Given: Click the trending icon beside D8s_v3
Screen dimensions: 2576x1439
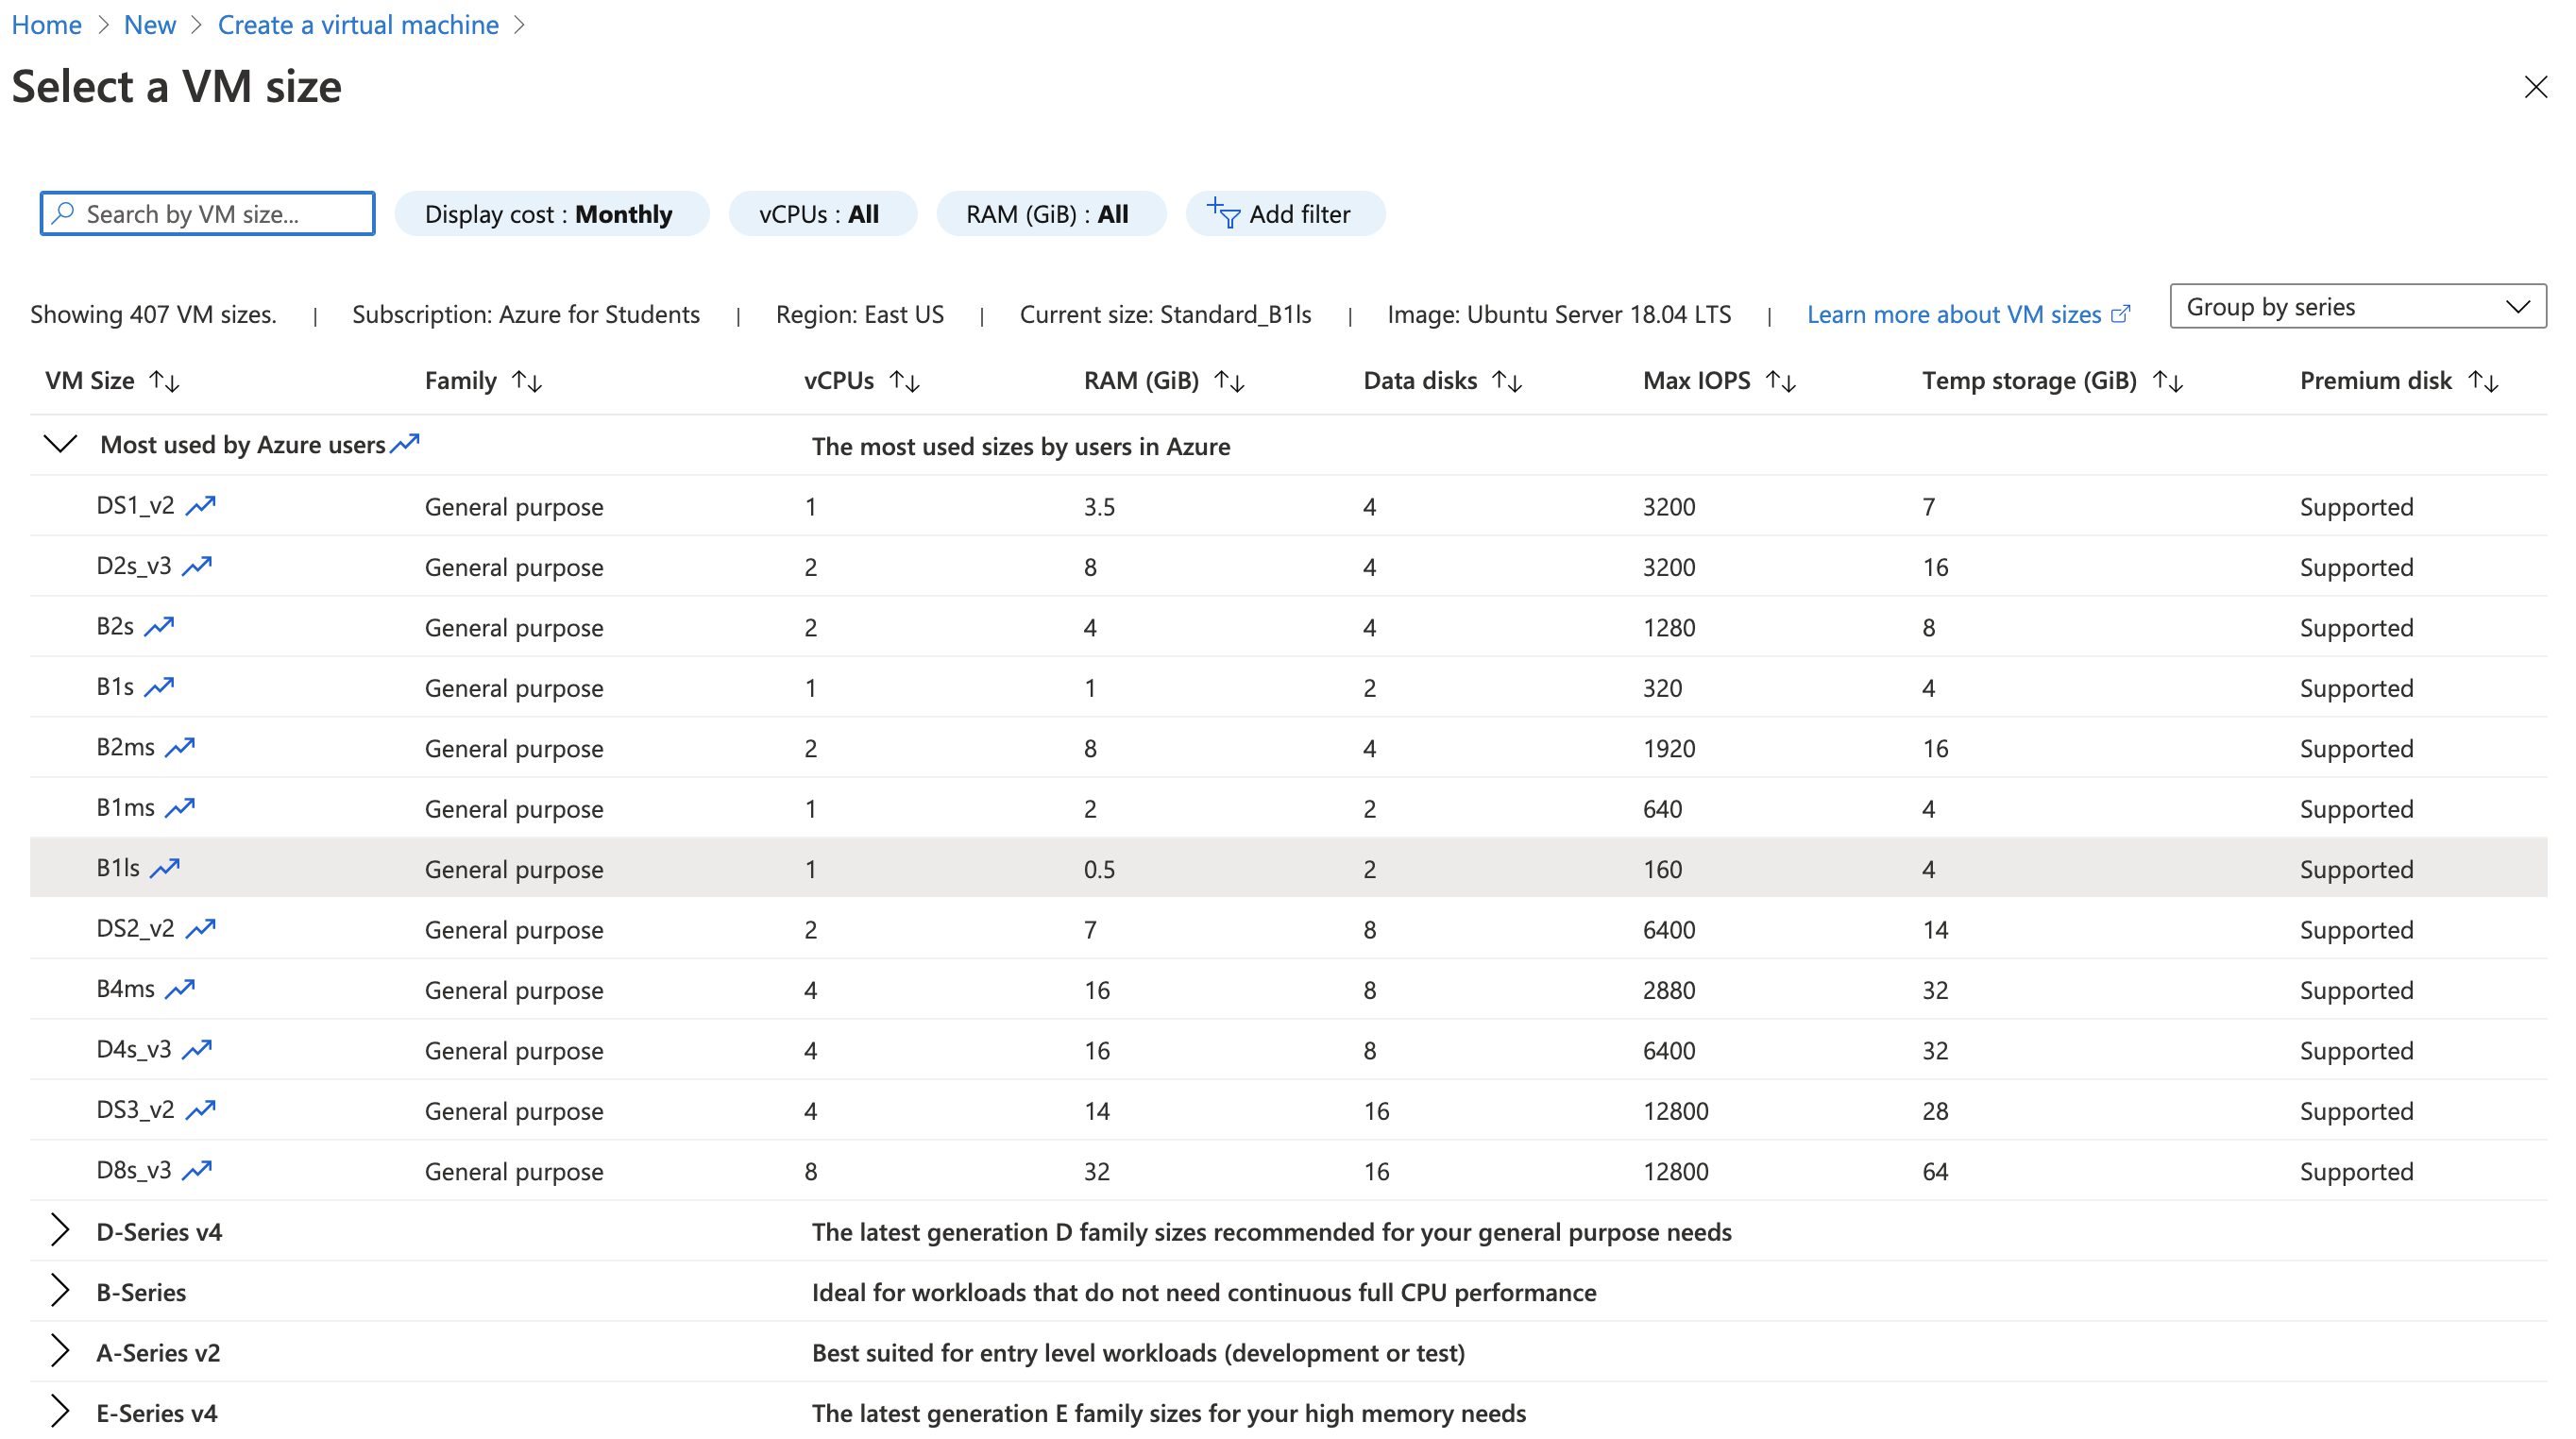Looking at the screenshot, I should (x=197, y=1170).
